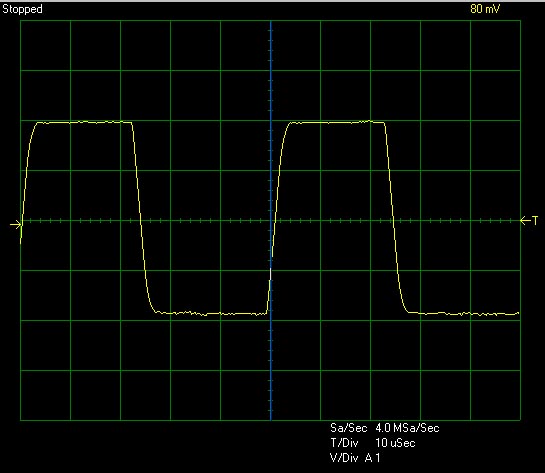Click the low plateau between the two pulses
Screen dimensions: 545x473
211,313
